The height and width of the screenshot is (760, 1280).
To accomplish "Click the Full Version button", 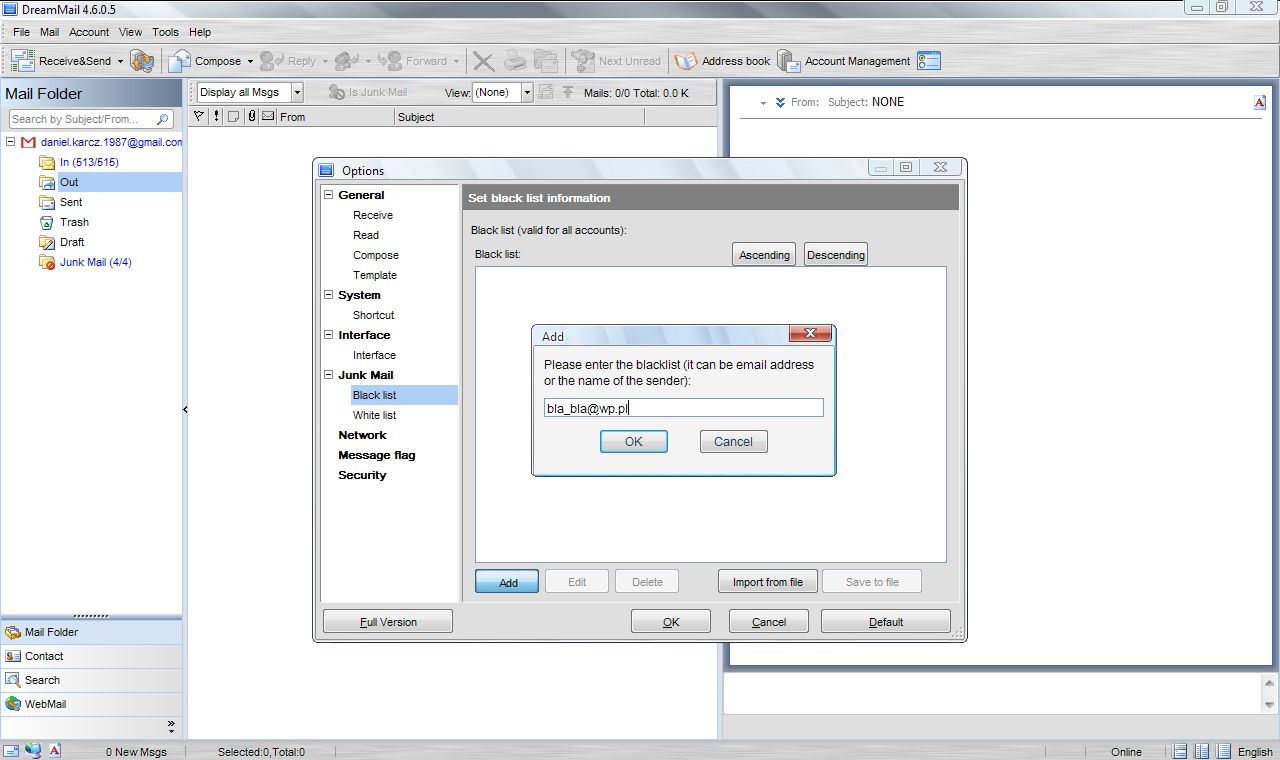I will 388,621.
